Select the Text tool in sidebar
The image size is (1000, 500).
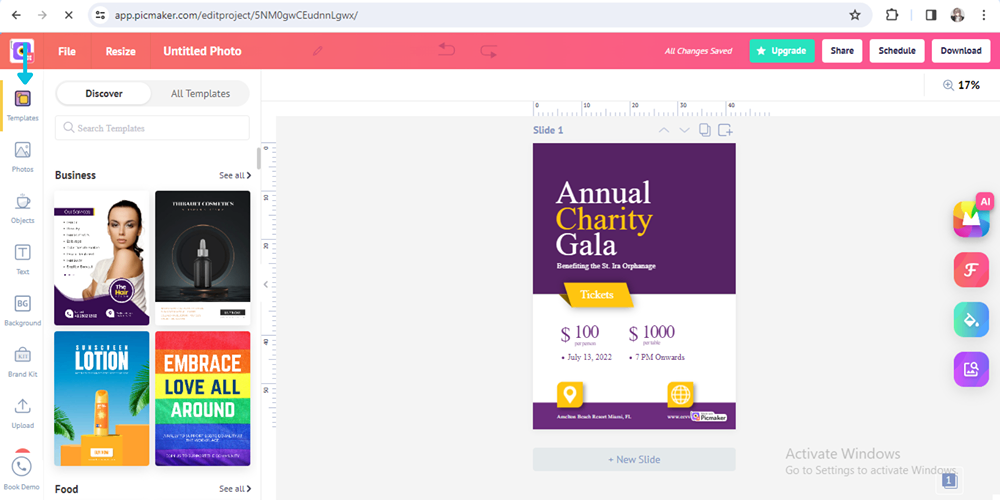(x=23, y=259)
